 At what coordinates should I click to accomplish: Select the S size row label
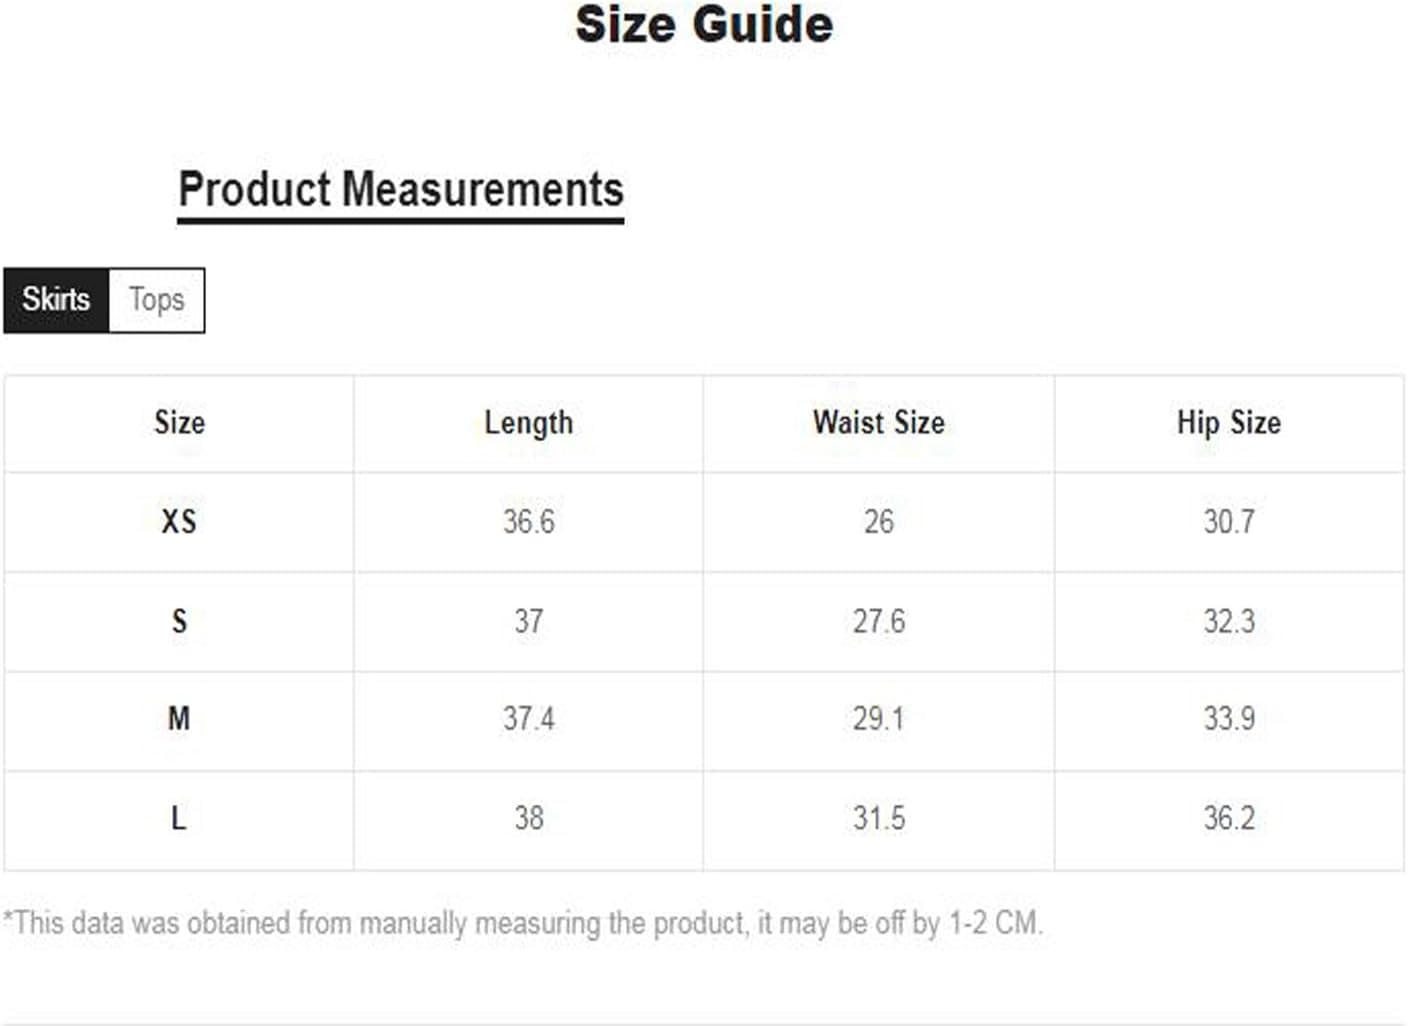coord(179,621)
